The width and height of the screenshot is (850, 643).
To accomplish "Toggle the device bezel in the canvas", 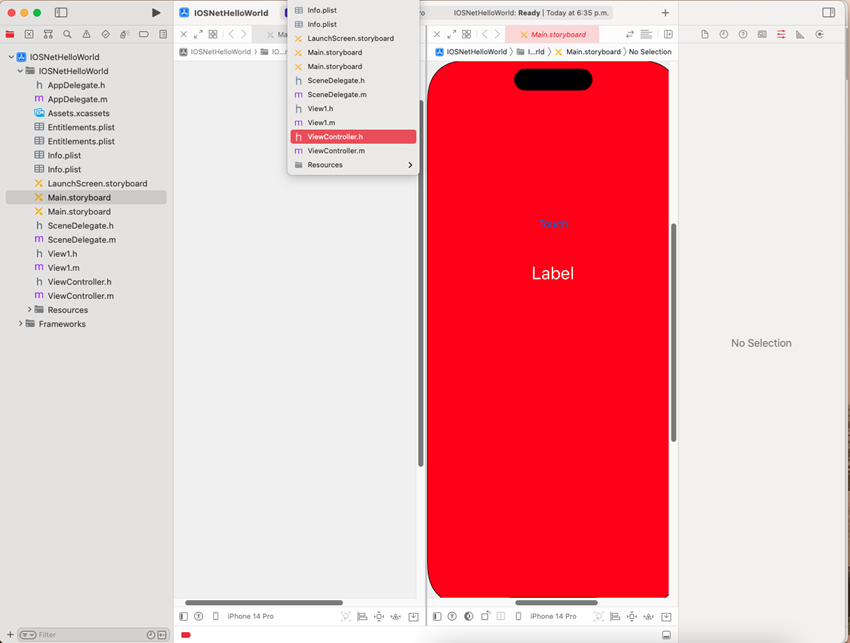I will coord(518,616).
